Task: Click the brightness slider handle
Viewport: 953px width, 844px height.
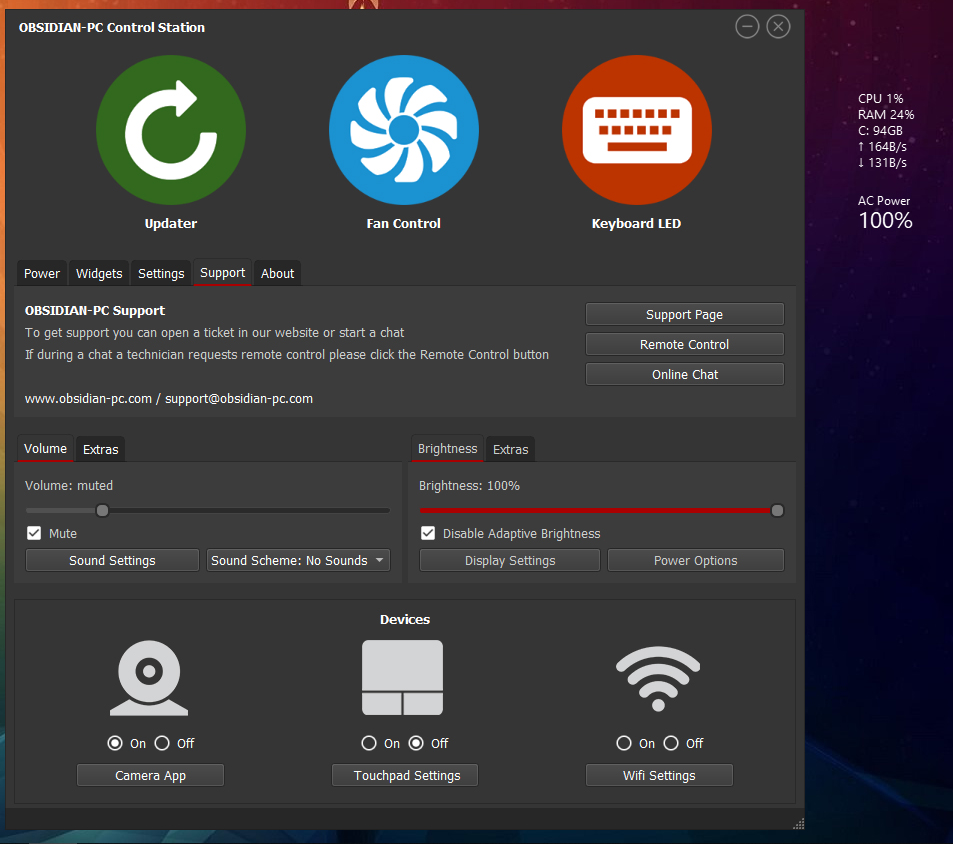Action: coord(777,510)
